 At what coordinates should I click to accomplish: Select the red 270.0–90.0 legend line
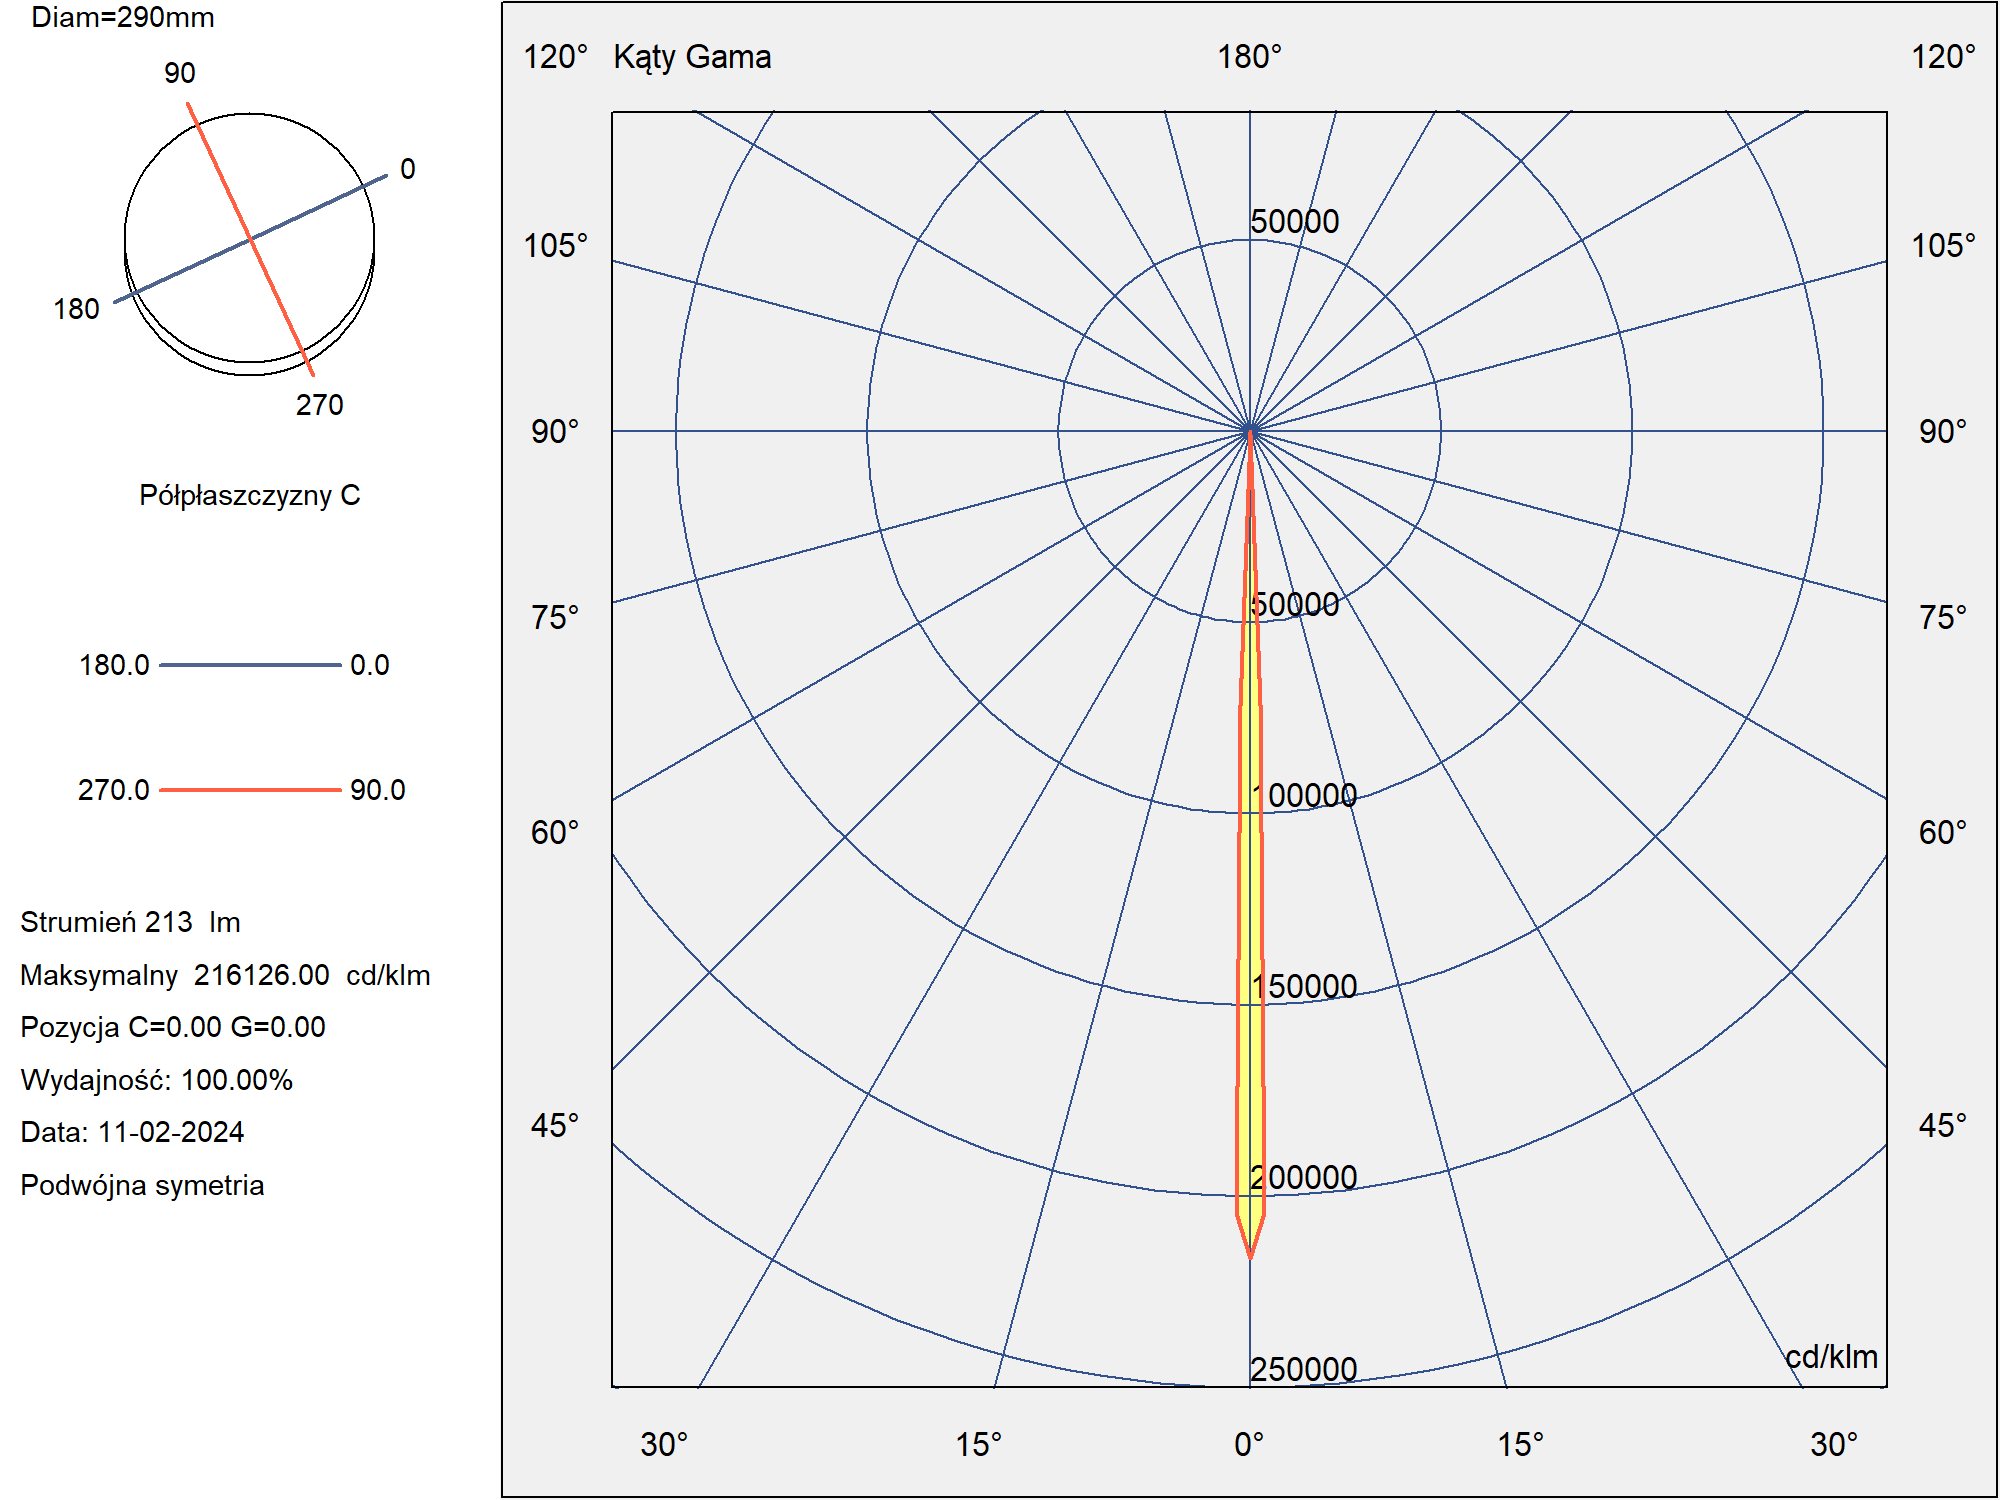click(250, 790)
